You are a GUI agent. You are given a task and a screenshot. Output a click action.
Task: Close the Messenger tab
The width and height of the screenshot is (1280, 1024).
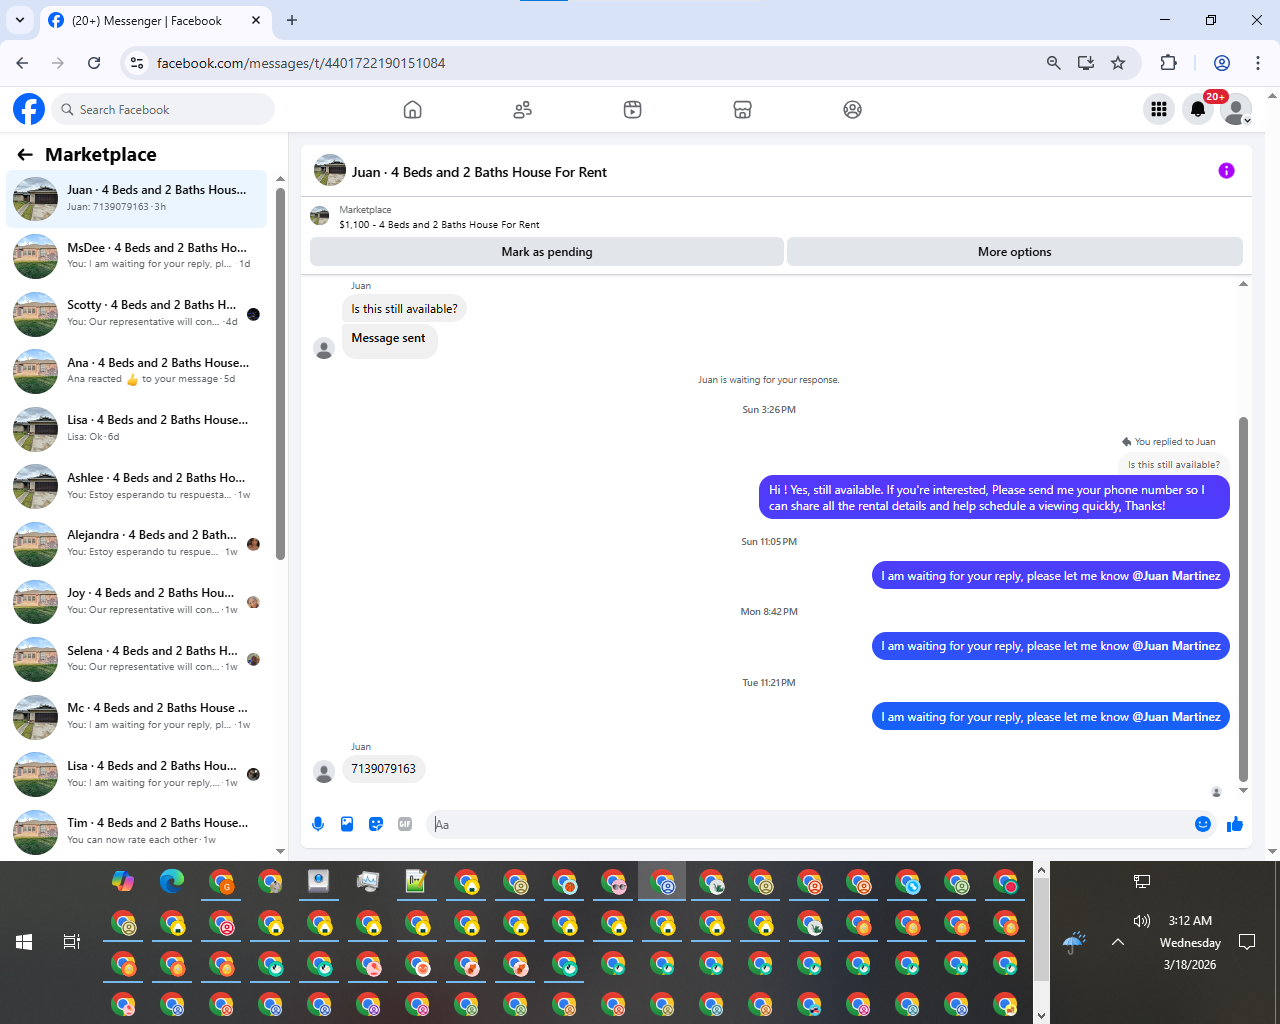pos(256,20)
